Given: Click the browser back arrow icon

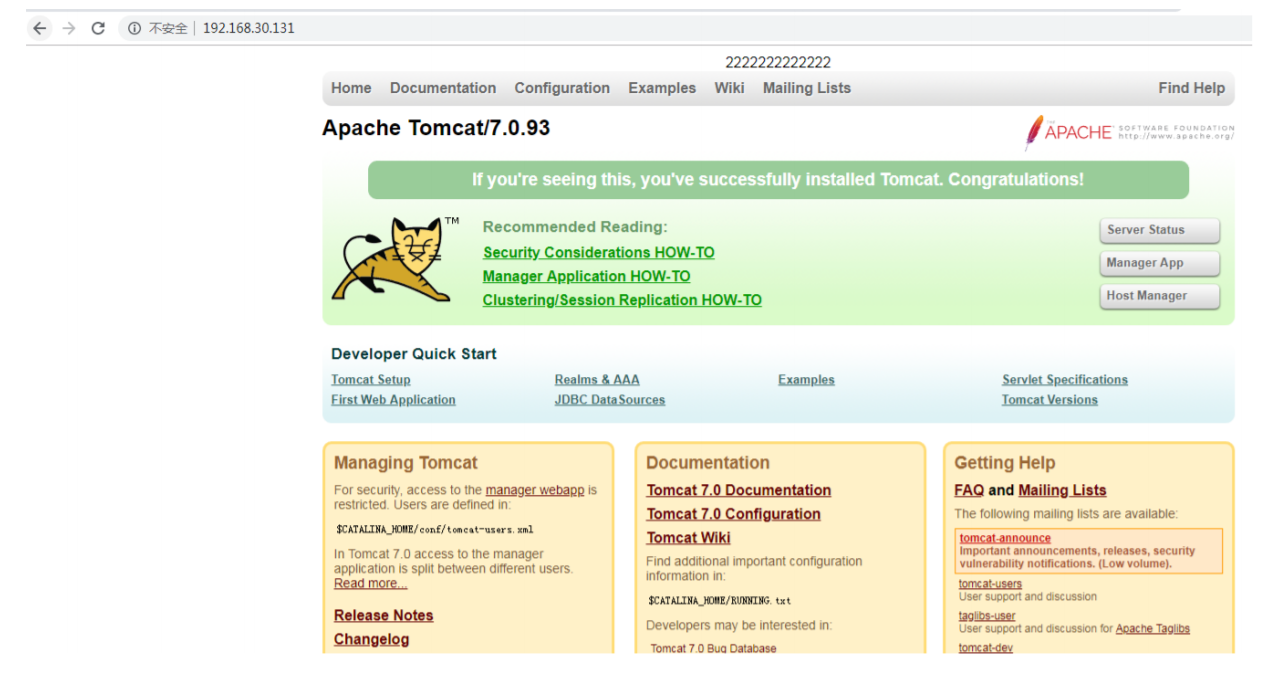Looking at the screenshot, I should 40,28.
